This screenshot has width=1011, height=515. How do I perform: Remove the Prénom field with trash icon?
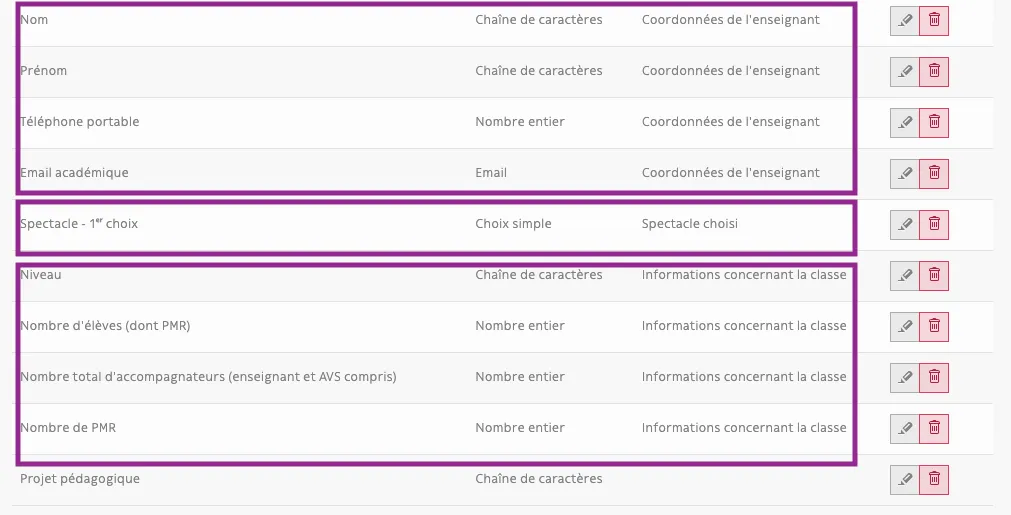[x=934, y=72]
